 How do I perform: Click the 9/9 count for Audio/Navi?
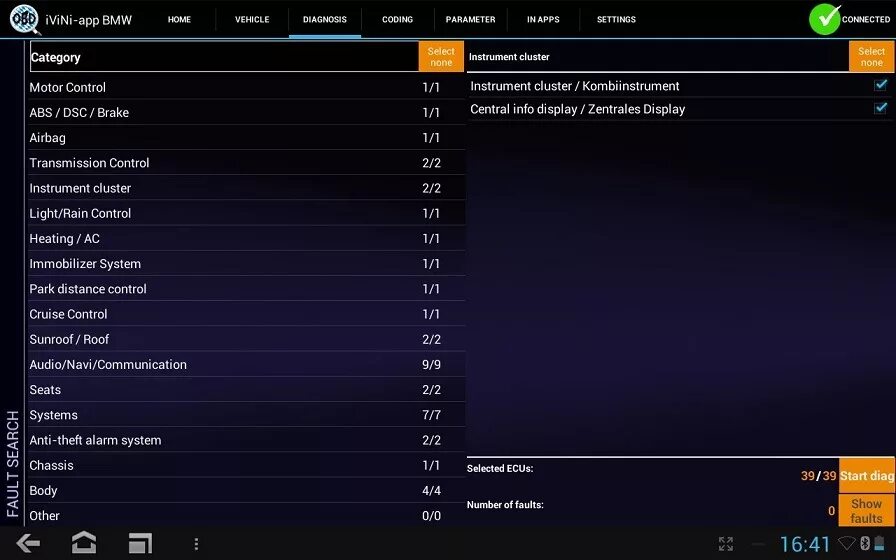(x=431, y=365)
